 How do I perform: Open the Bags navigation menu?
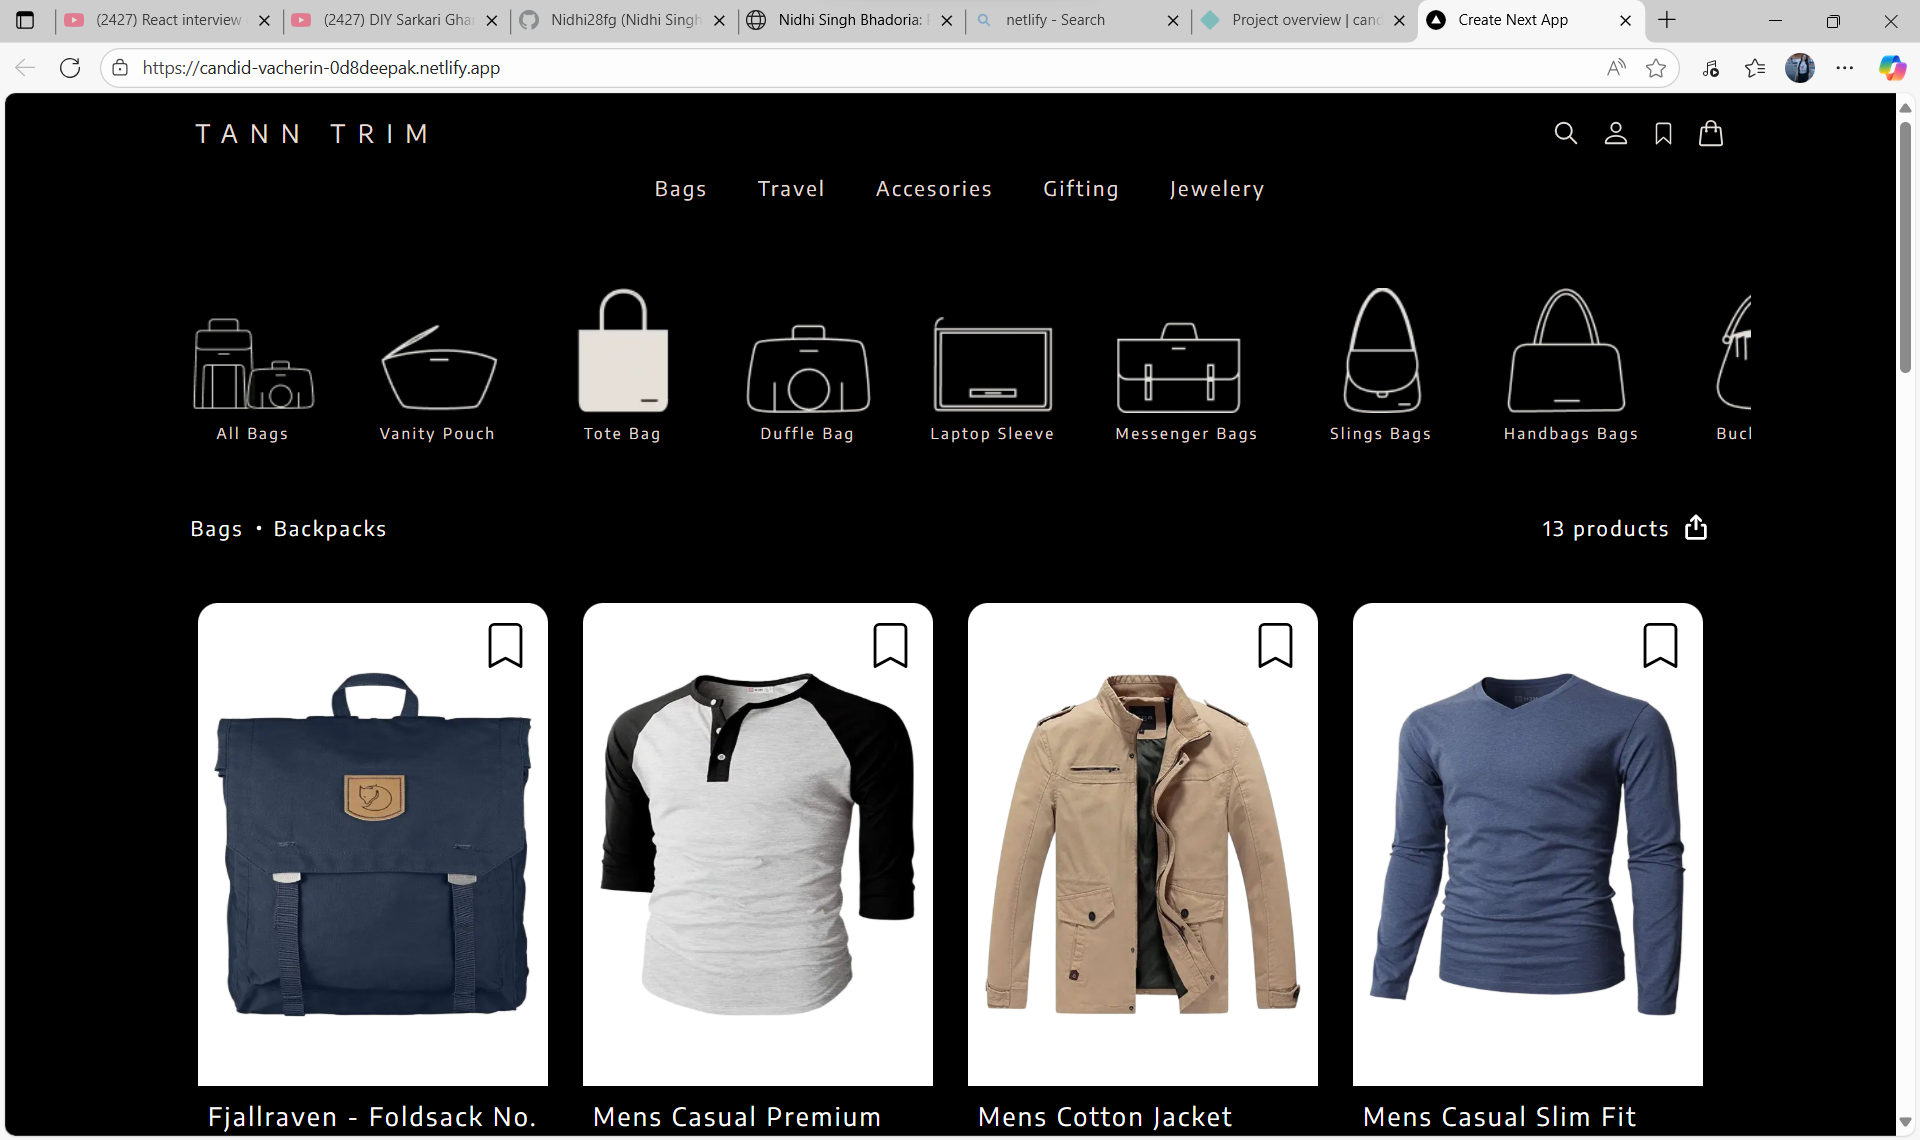pyautogui.click(x=680, y=189)
